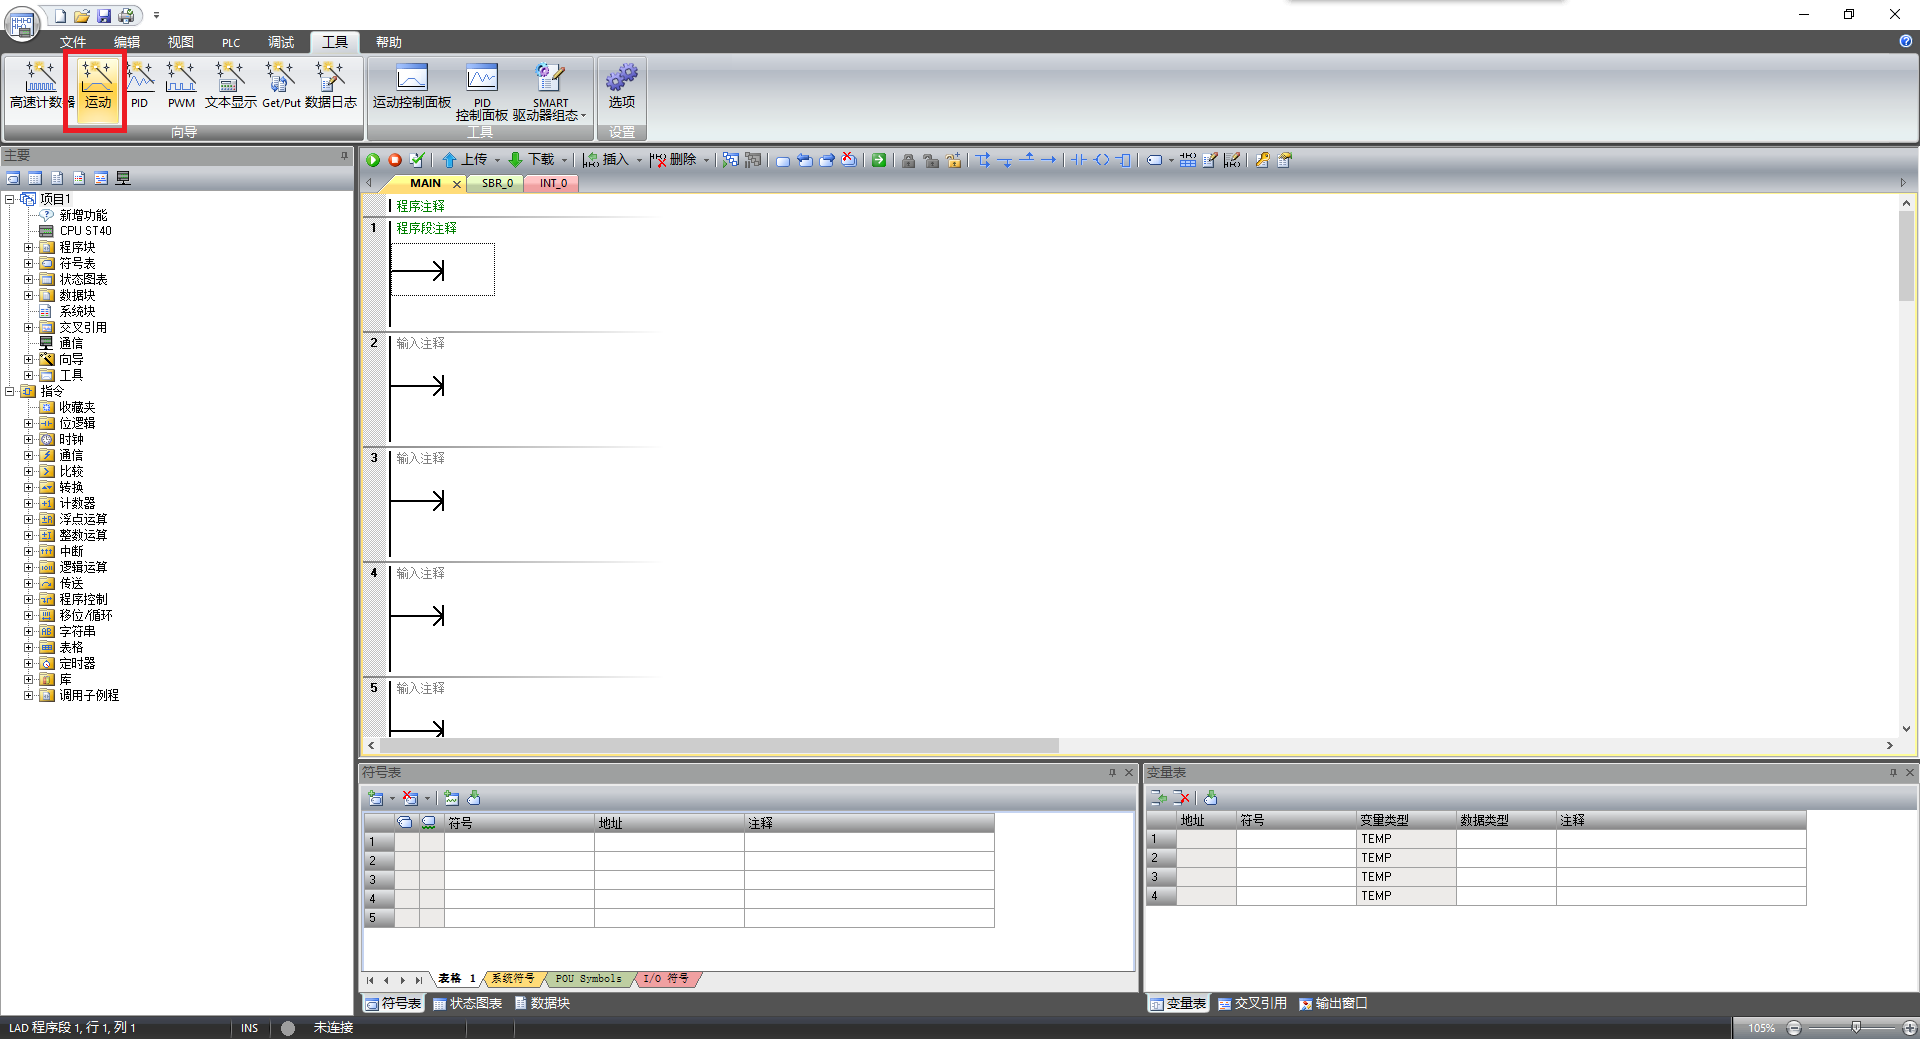Image resolution: width=1920 pixels, height=1039 pixels.
Task: Click the editor vertical scrollbar thumb
Action: pyautogui.click(x=1906, y=256)
